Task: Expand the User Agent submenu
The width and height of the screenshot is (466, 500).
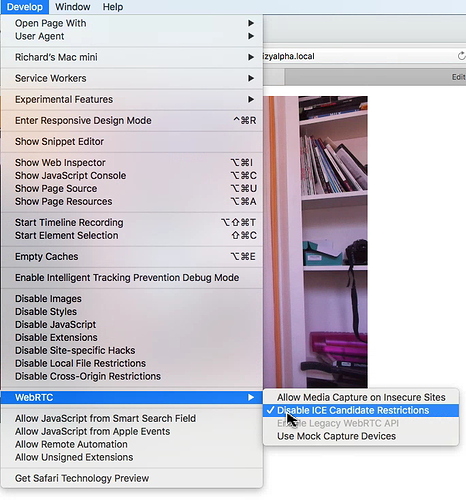Action: tap(132, 36)
